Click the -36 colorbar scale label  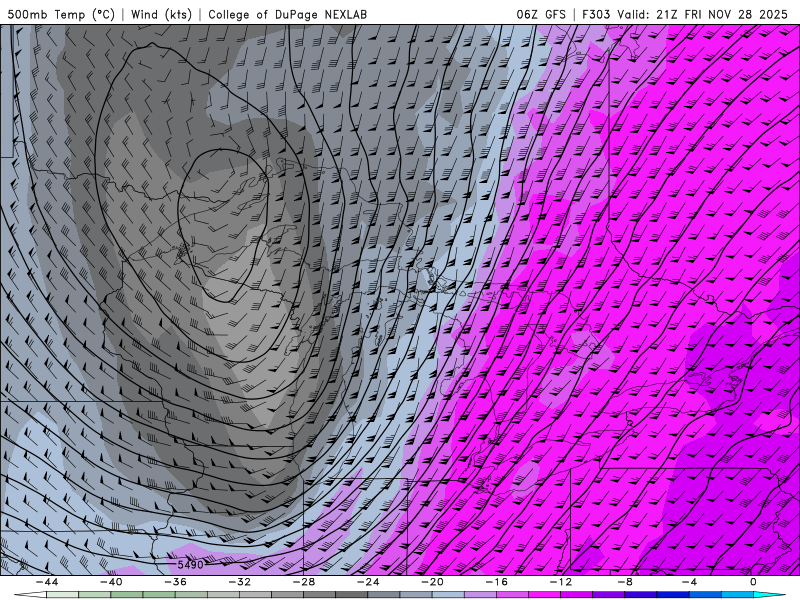tap(175, 582)
